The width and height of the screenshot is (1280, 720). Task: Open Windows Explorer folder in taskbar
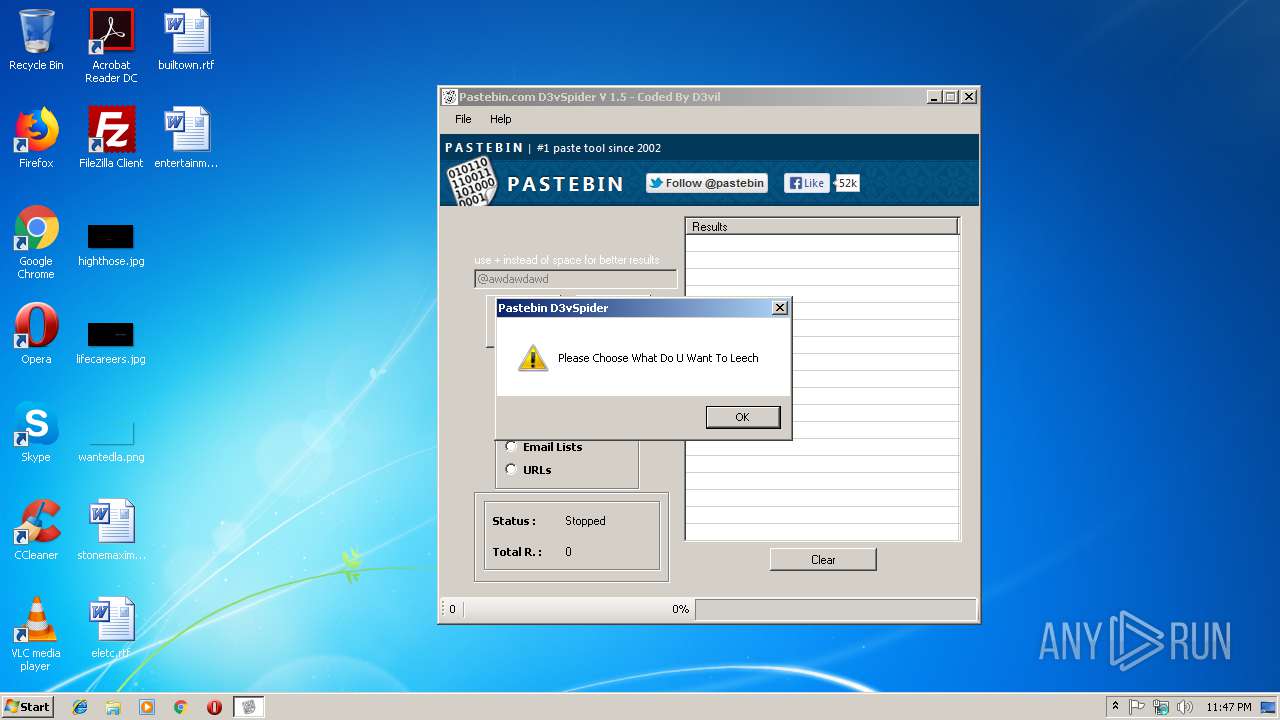pyautogui.click(x=113, y=707)
